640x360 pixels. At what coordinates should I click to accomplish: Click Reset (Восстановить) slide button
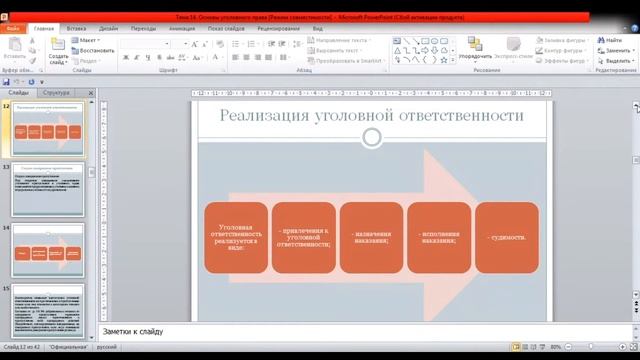pyautogui.click(x=93, y=51)
